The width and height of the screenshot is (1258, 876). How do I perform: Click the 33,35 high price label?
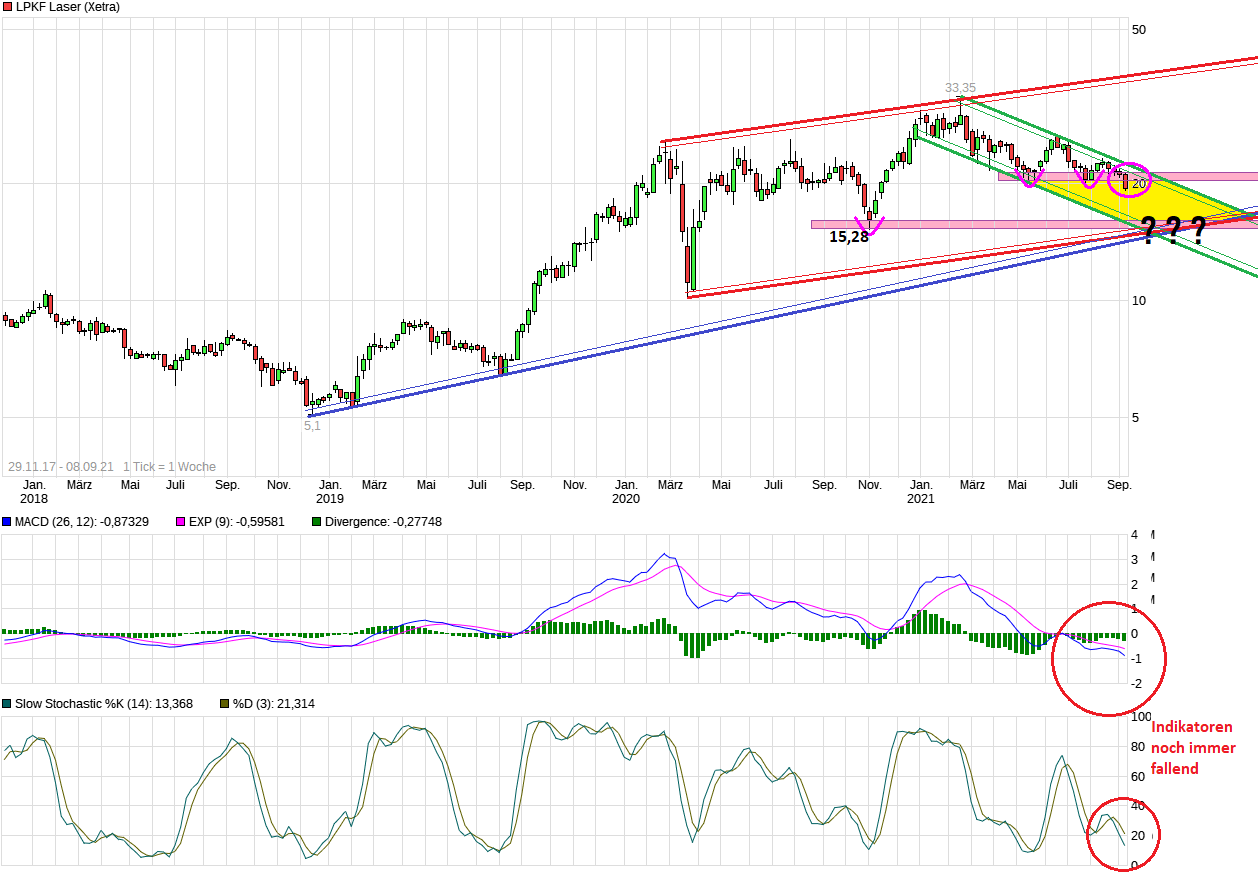pyautogui.click(x=960, y=88)
